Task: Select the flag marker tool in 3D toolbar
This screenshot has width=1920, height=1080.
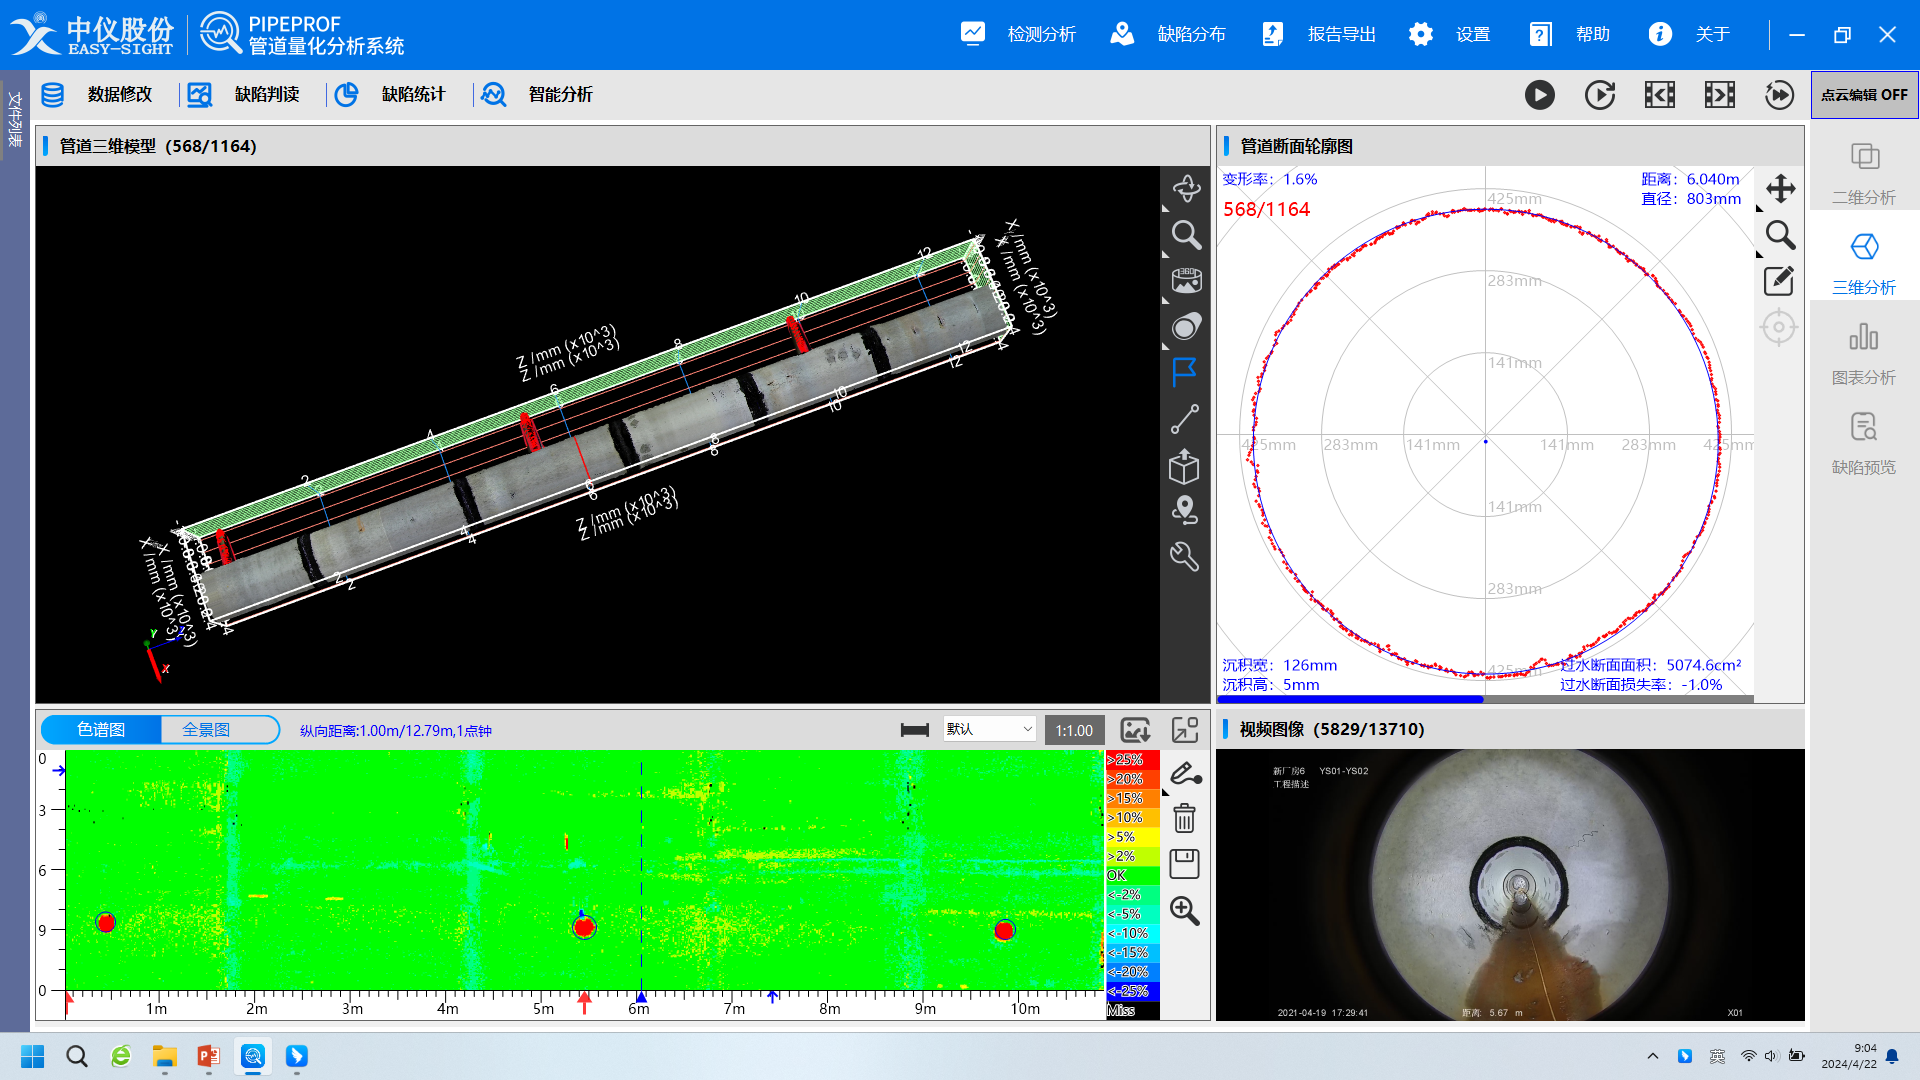Action: (1185, 373)
